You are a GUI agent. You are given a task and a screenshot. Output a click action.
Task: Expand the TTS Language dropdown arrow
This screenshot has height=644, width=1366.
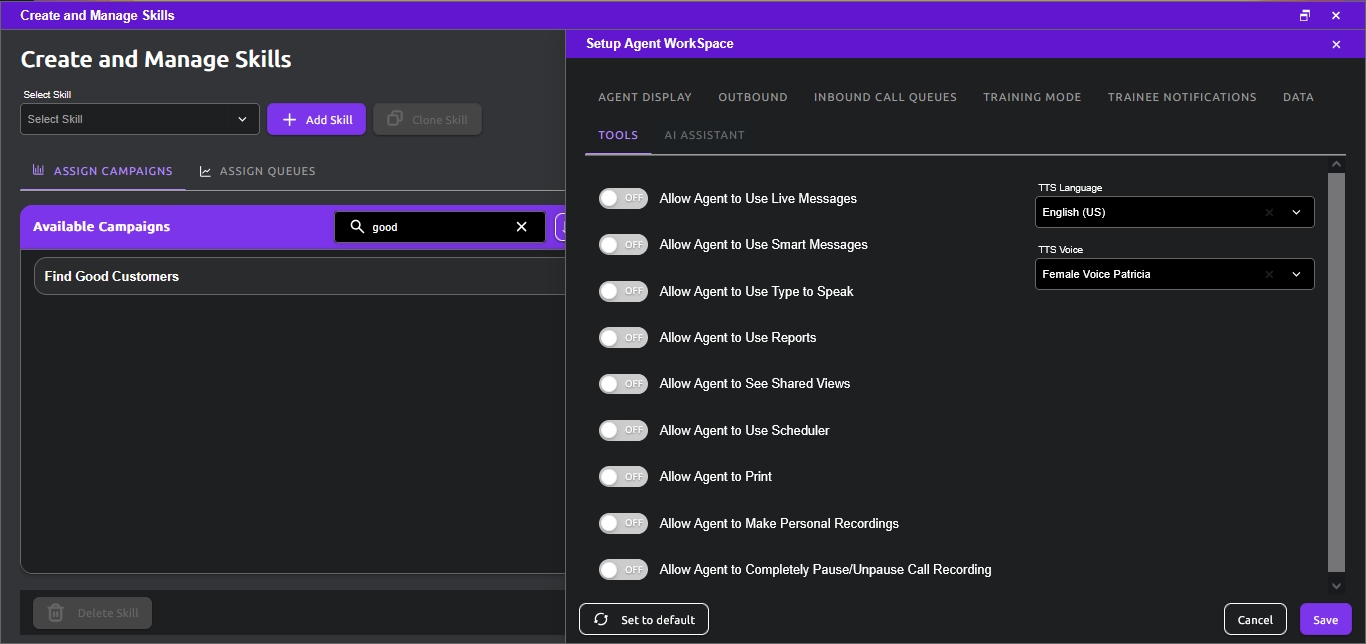[x=1296, y=212]
